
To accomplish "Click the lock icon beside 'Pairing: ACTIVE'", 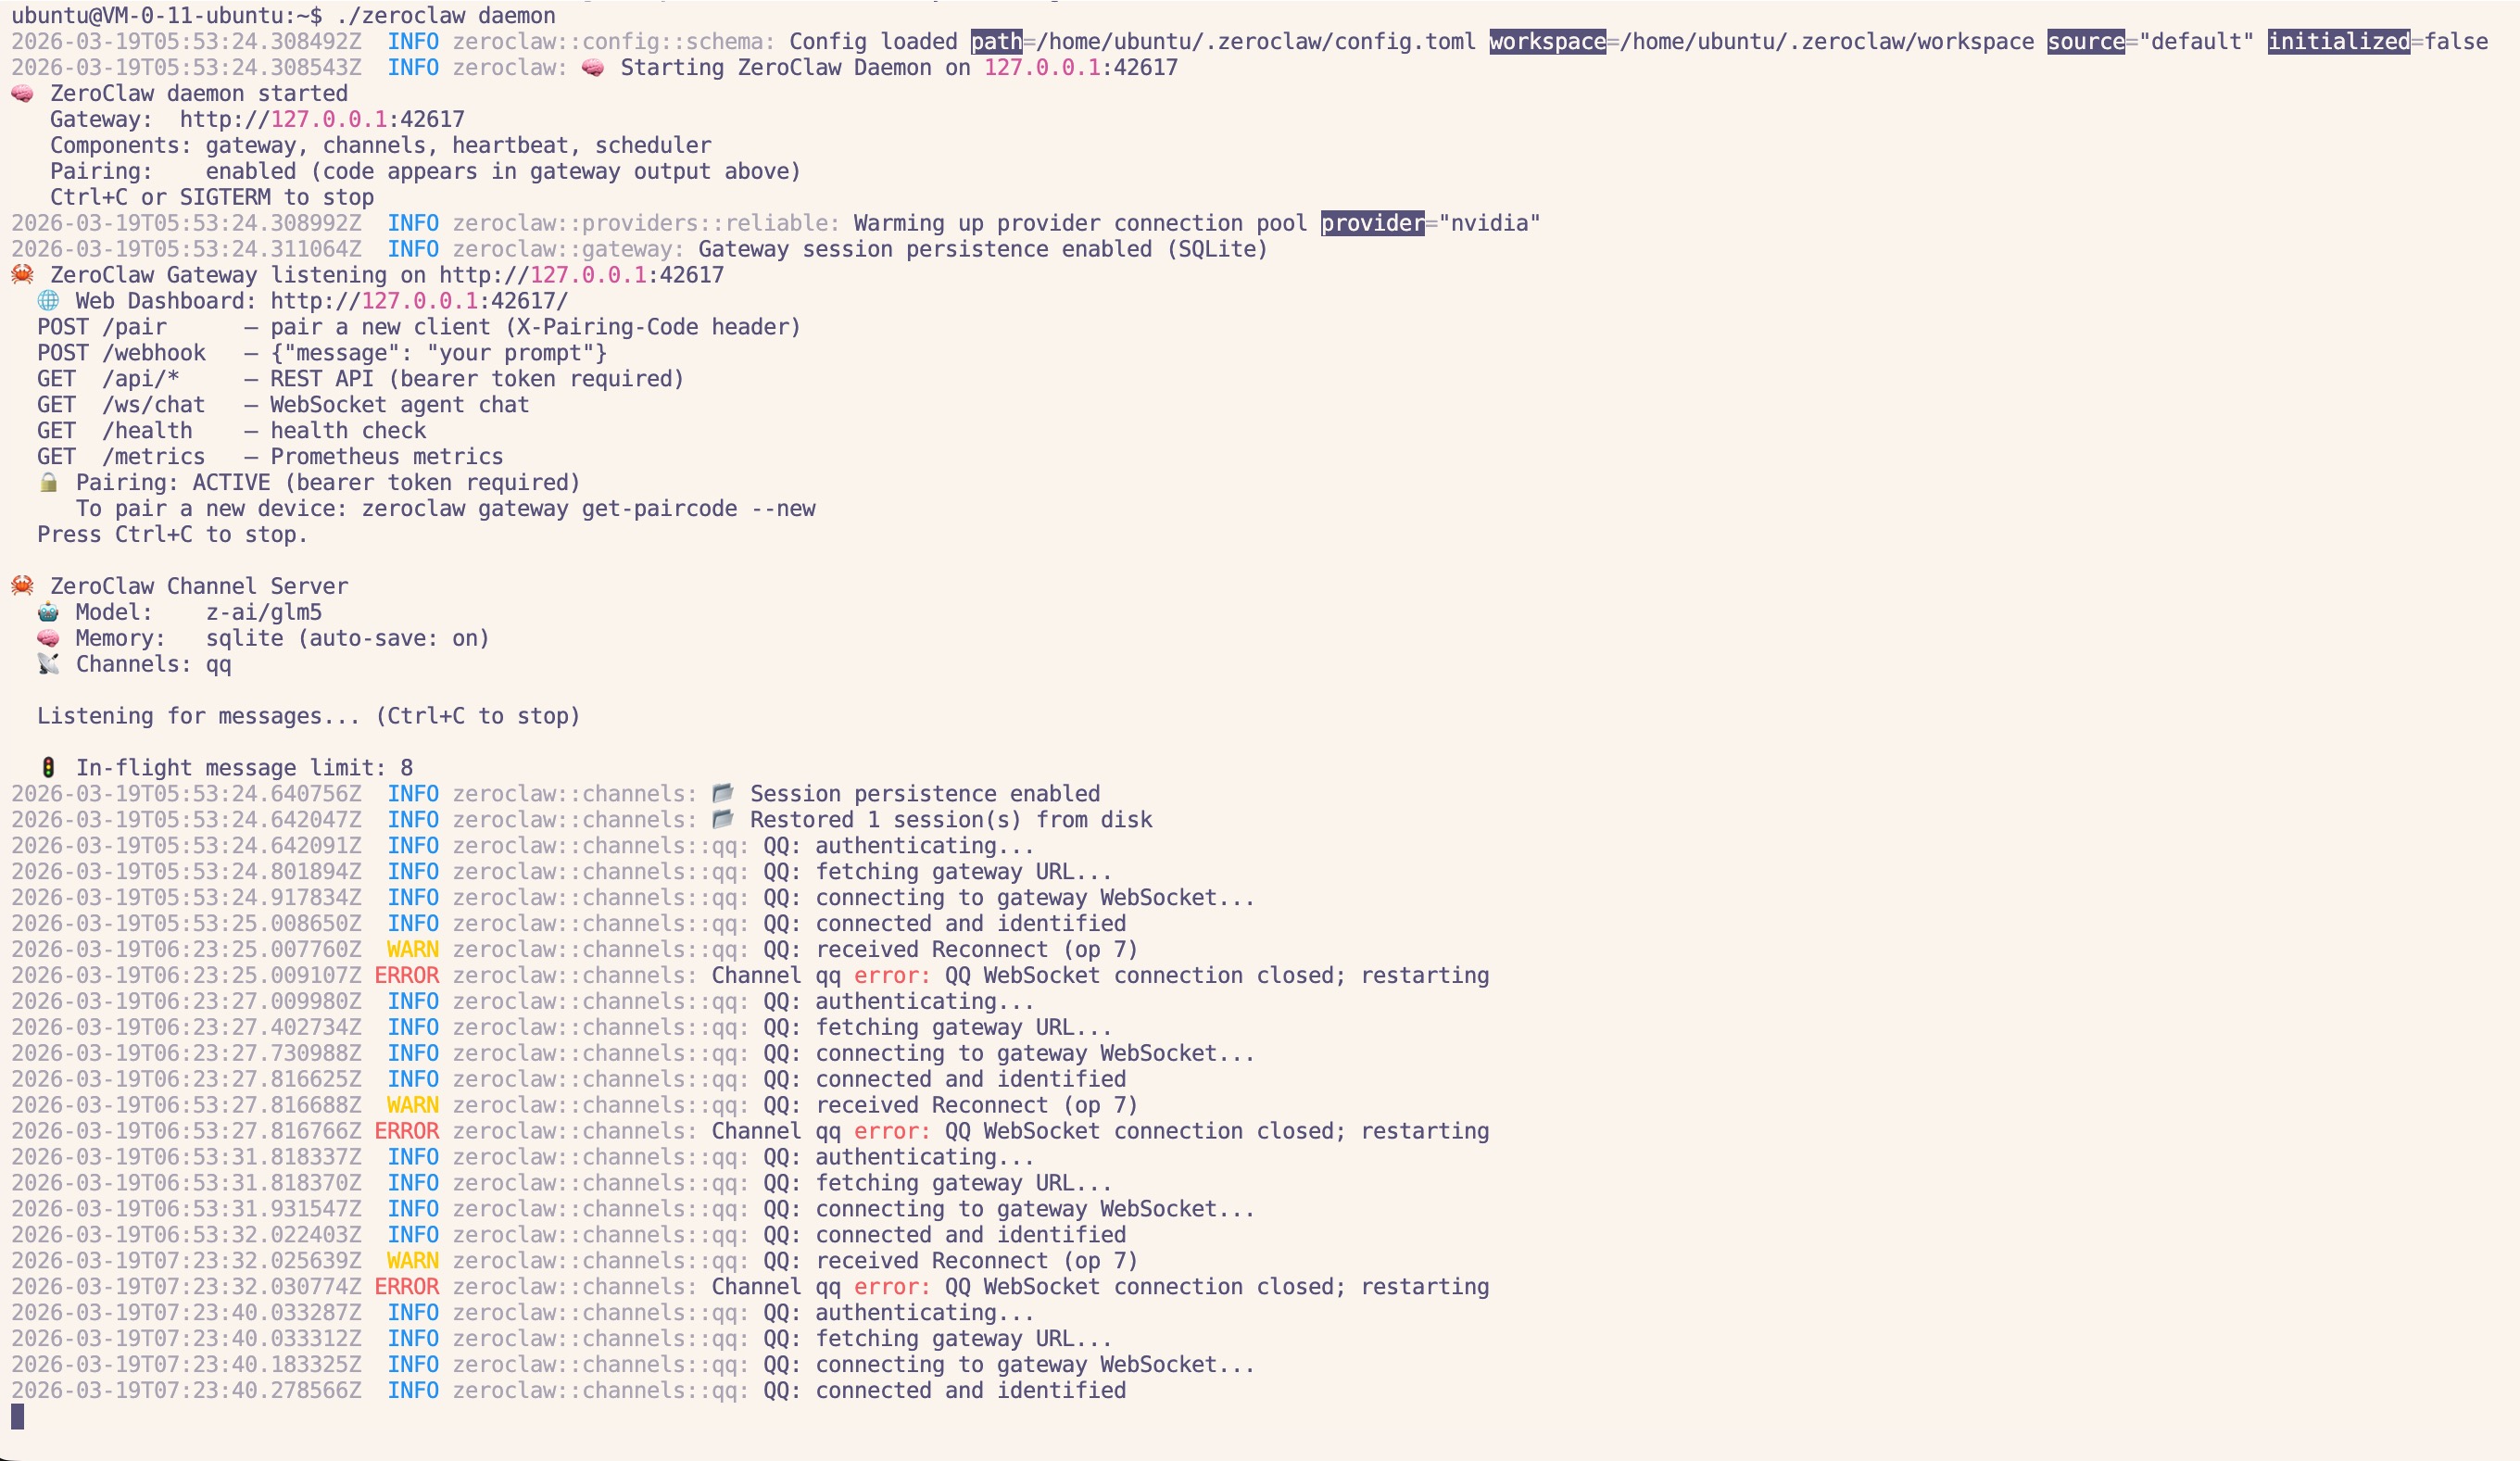I will pyautogui.click(x=48, y=483).
